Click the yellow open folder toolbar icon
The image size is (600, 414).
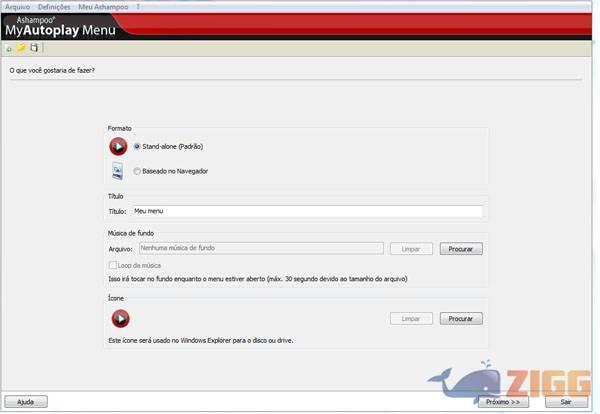[21, 48]
